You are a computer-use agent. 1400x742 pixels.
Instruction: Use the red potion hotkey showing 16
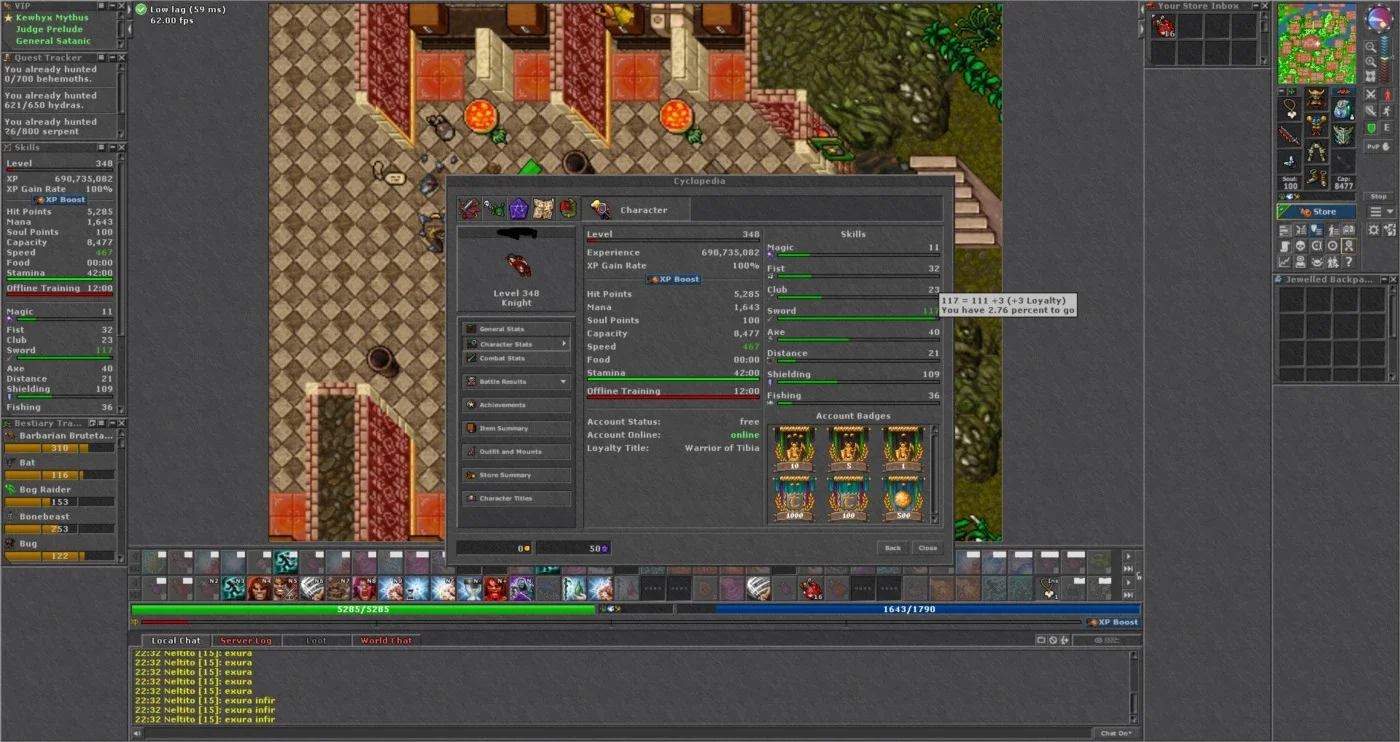point(811,588)
